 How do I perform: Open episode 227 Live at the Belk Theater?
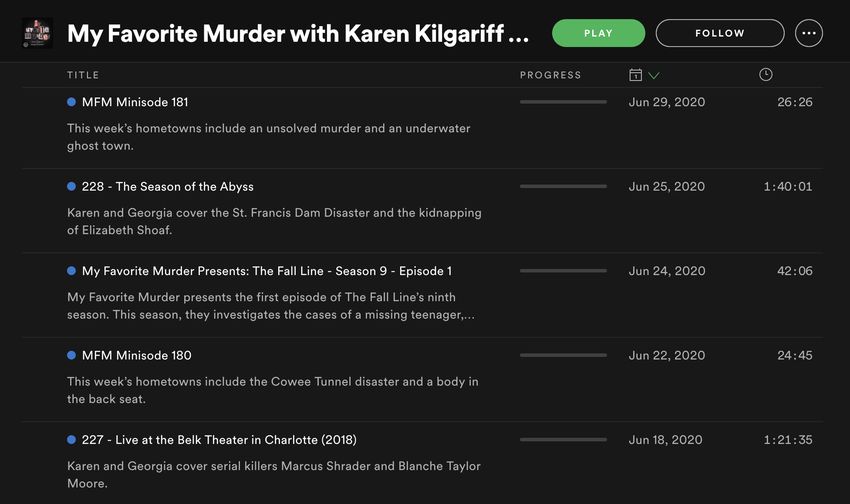click(219, 440)
